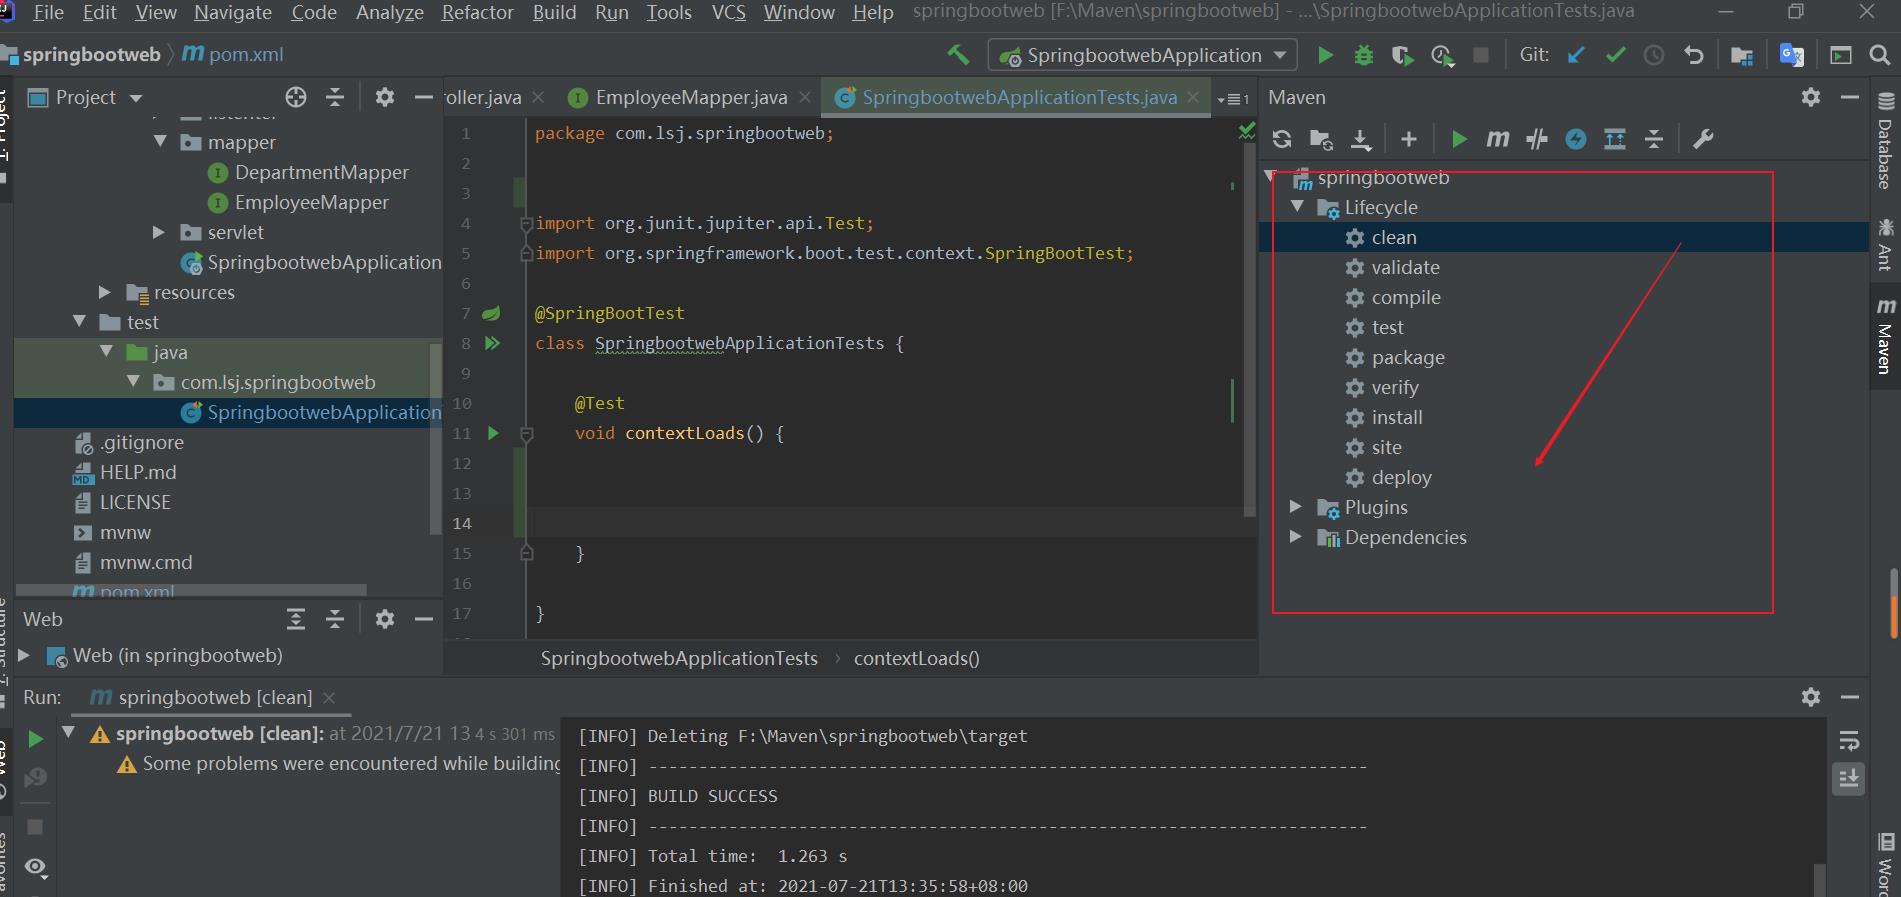The height and width of the screenshot is (897, 1901).
Task: Toggle the eye icon in Run panel
Action: 36,867
